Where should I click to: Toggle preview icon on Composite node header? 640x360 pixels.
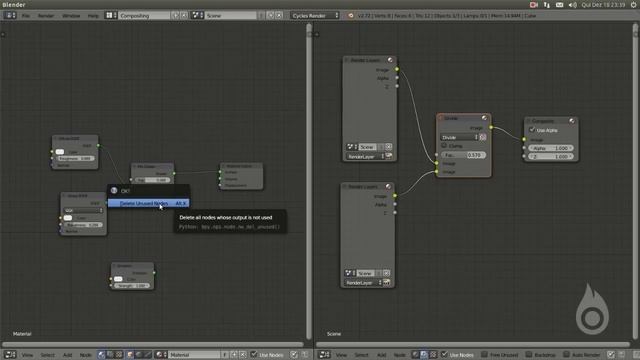pyautogui.click(x=572, y=121)
